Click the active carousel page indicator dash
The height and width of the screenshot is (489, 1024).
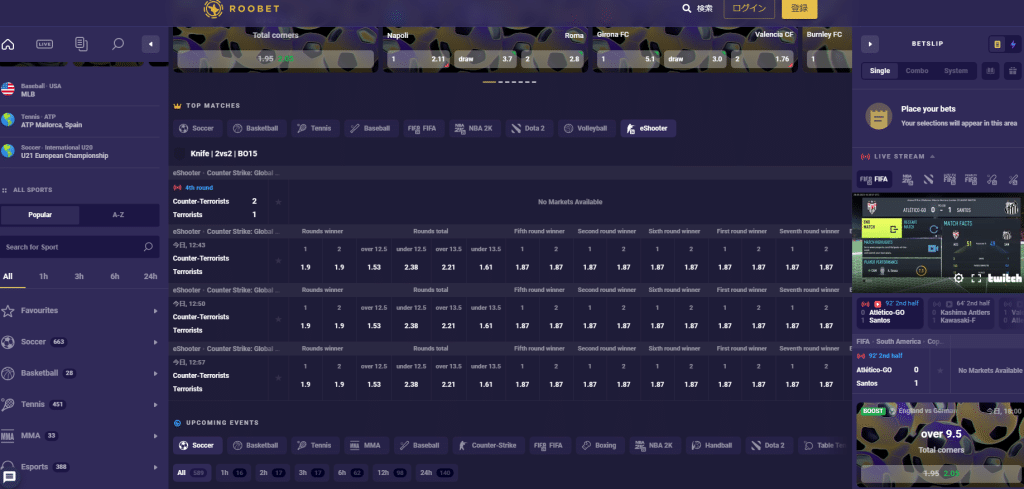[489, 82]
